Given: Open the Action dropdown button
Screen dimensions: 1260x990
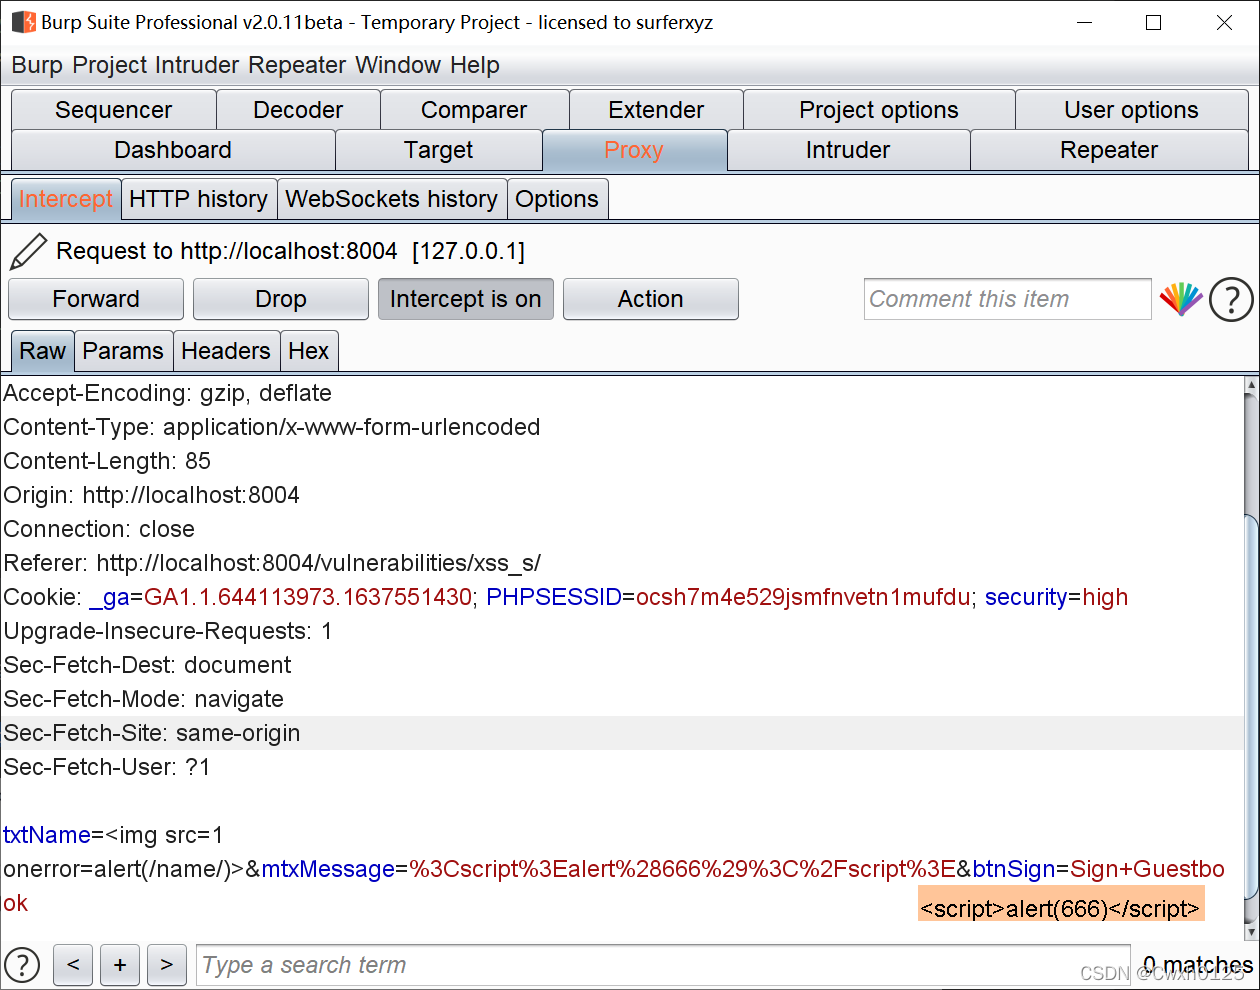Looking at the screenshot, I should pyautogui.click(x=651, y=299).
